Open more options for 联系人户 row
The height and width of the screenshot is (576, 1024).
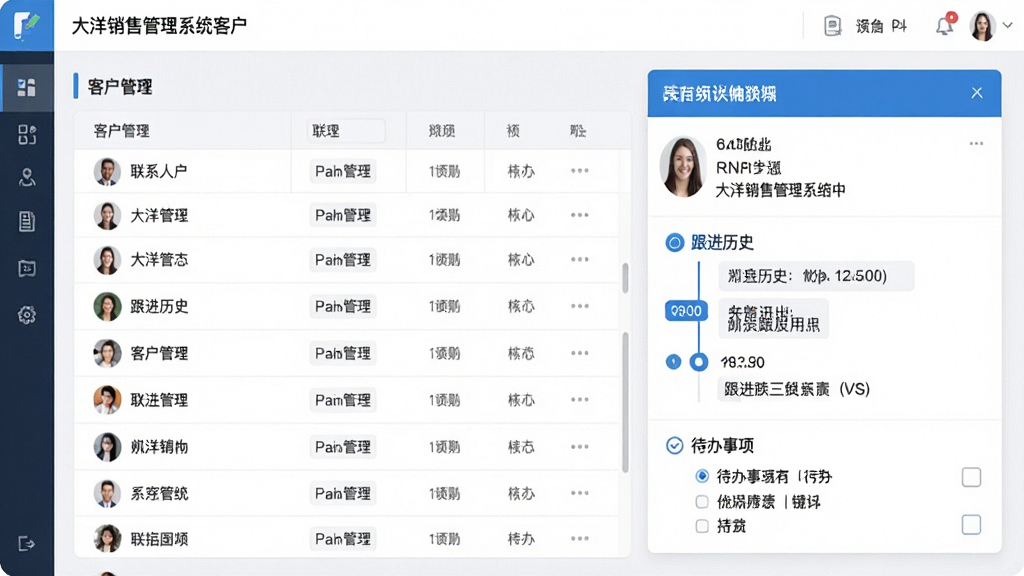[x=580, y=170]
